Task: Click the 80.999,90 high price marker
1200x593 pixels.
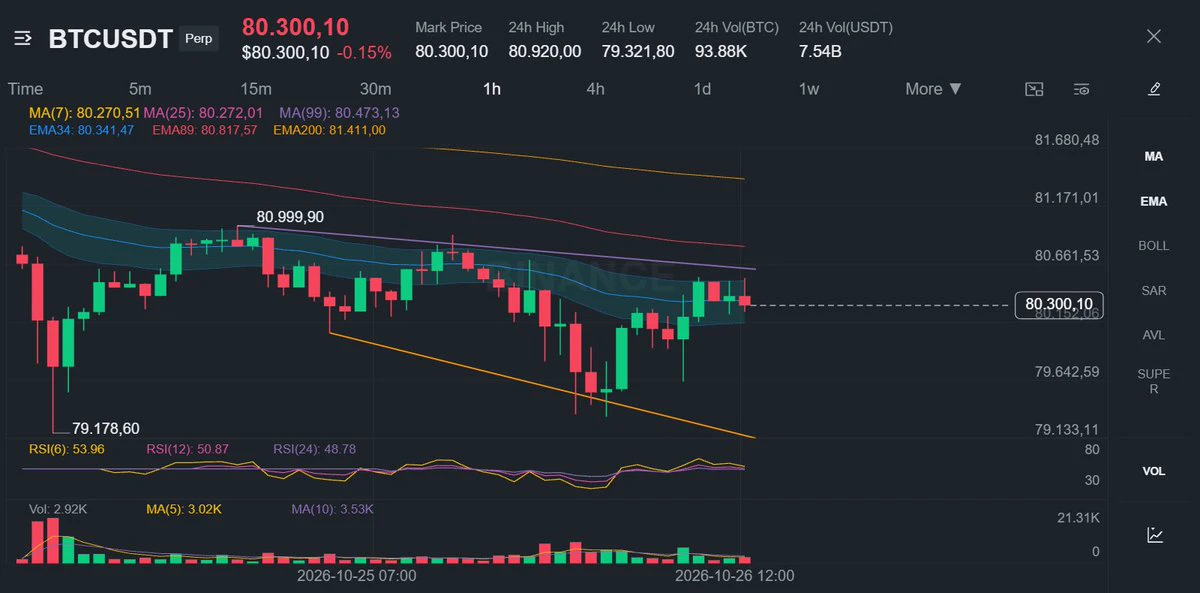Action: tap(290, 216)
